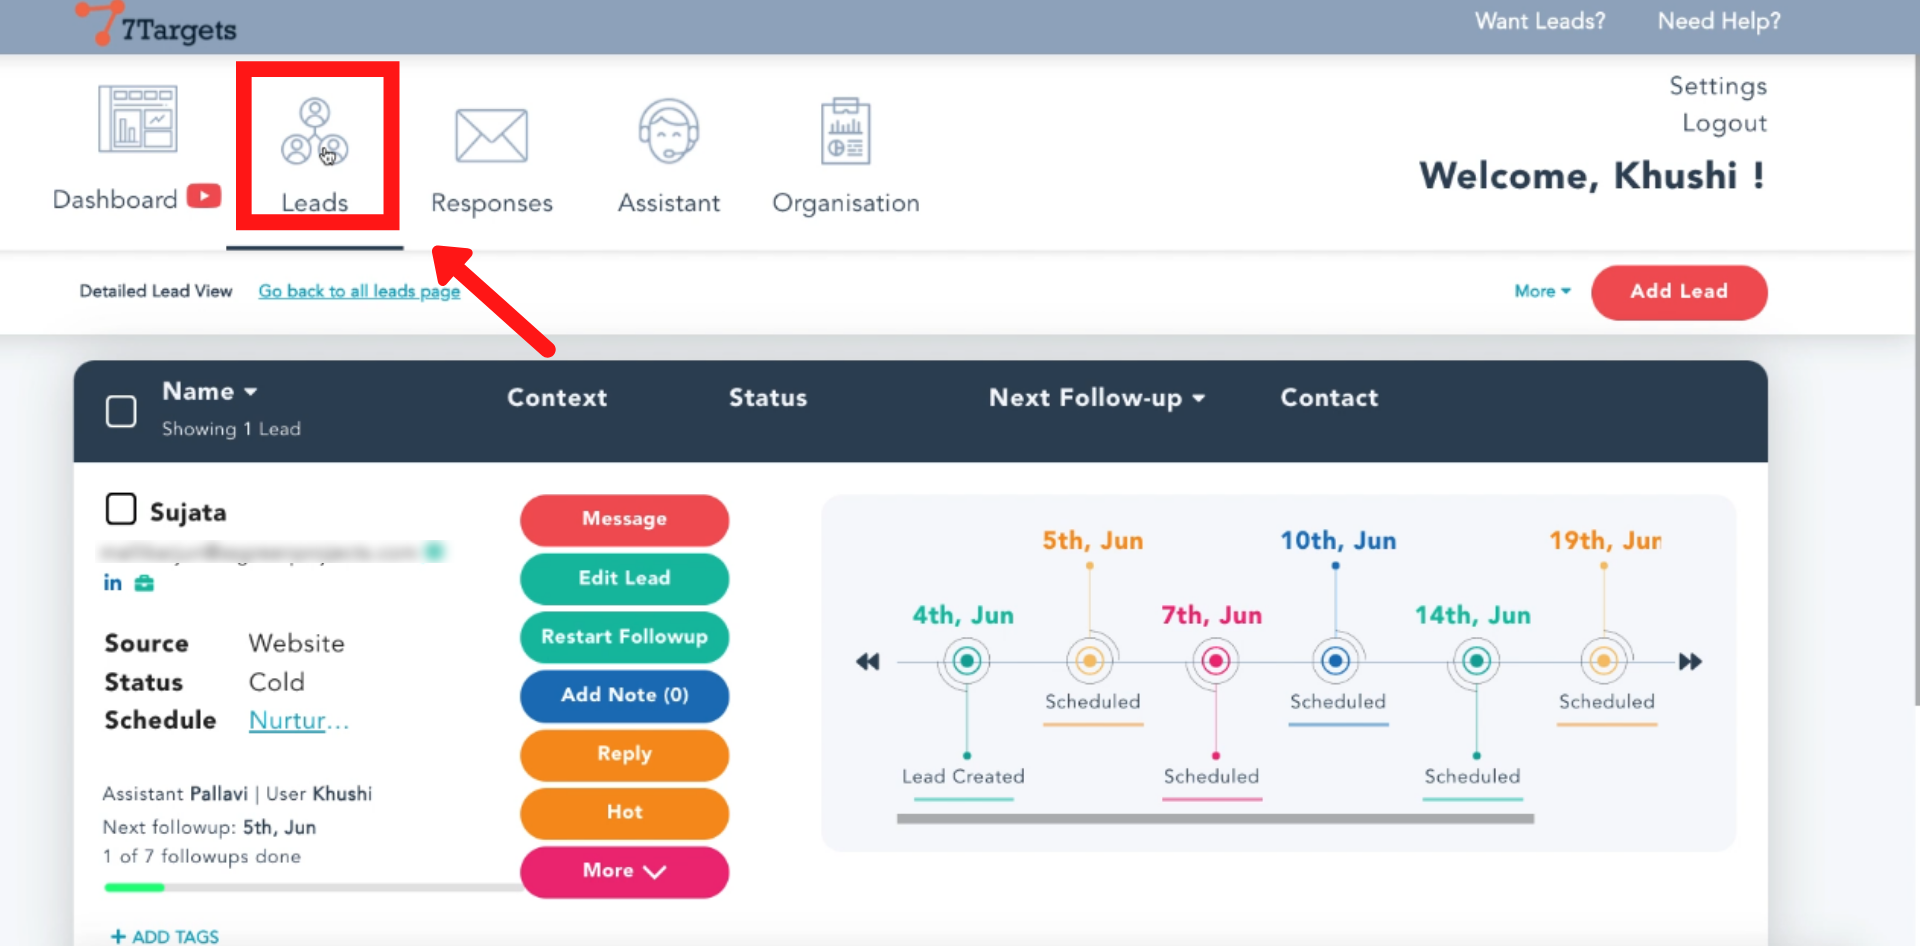
Task: Play the Dashboard video tutorial icon
Action: (x=204, y=196)
